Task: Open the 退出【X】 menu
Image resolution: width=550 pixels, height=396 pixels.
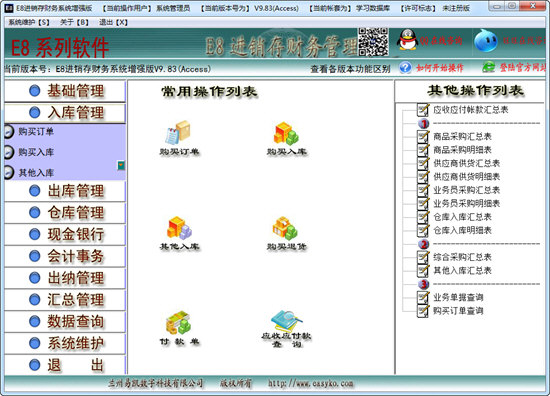Action: 113,22
